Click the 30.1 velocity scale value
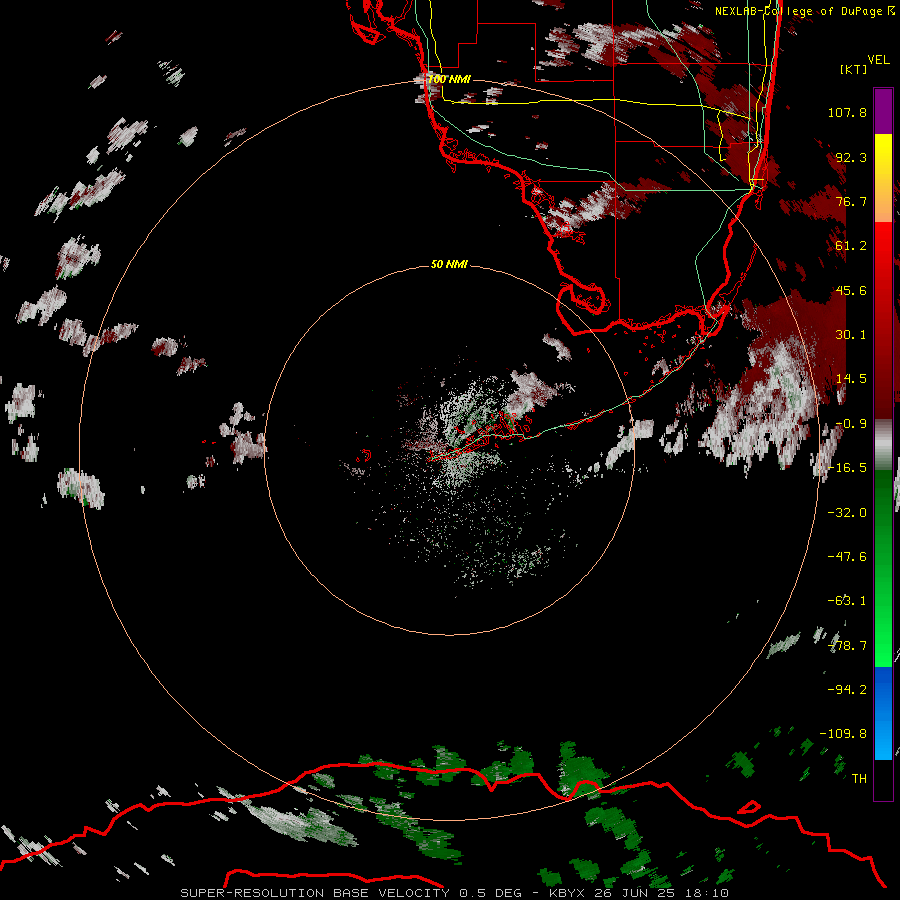 851,335
